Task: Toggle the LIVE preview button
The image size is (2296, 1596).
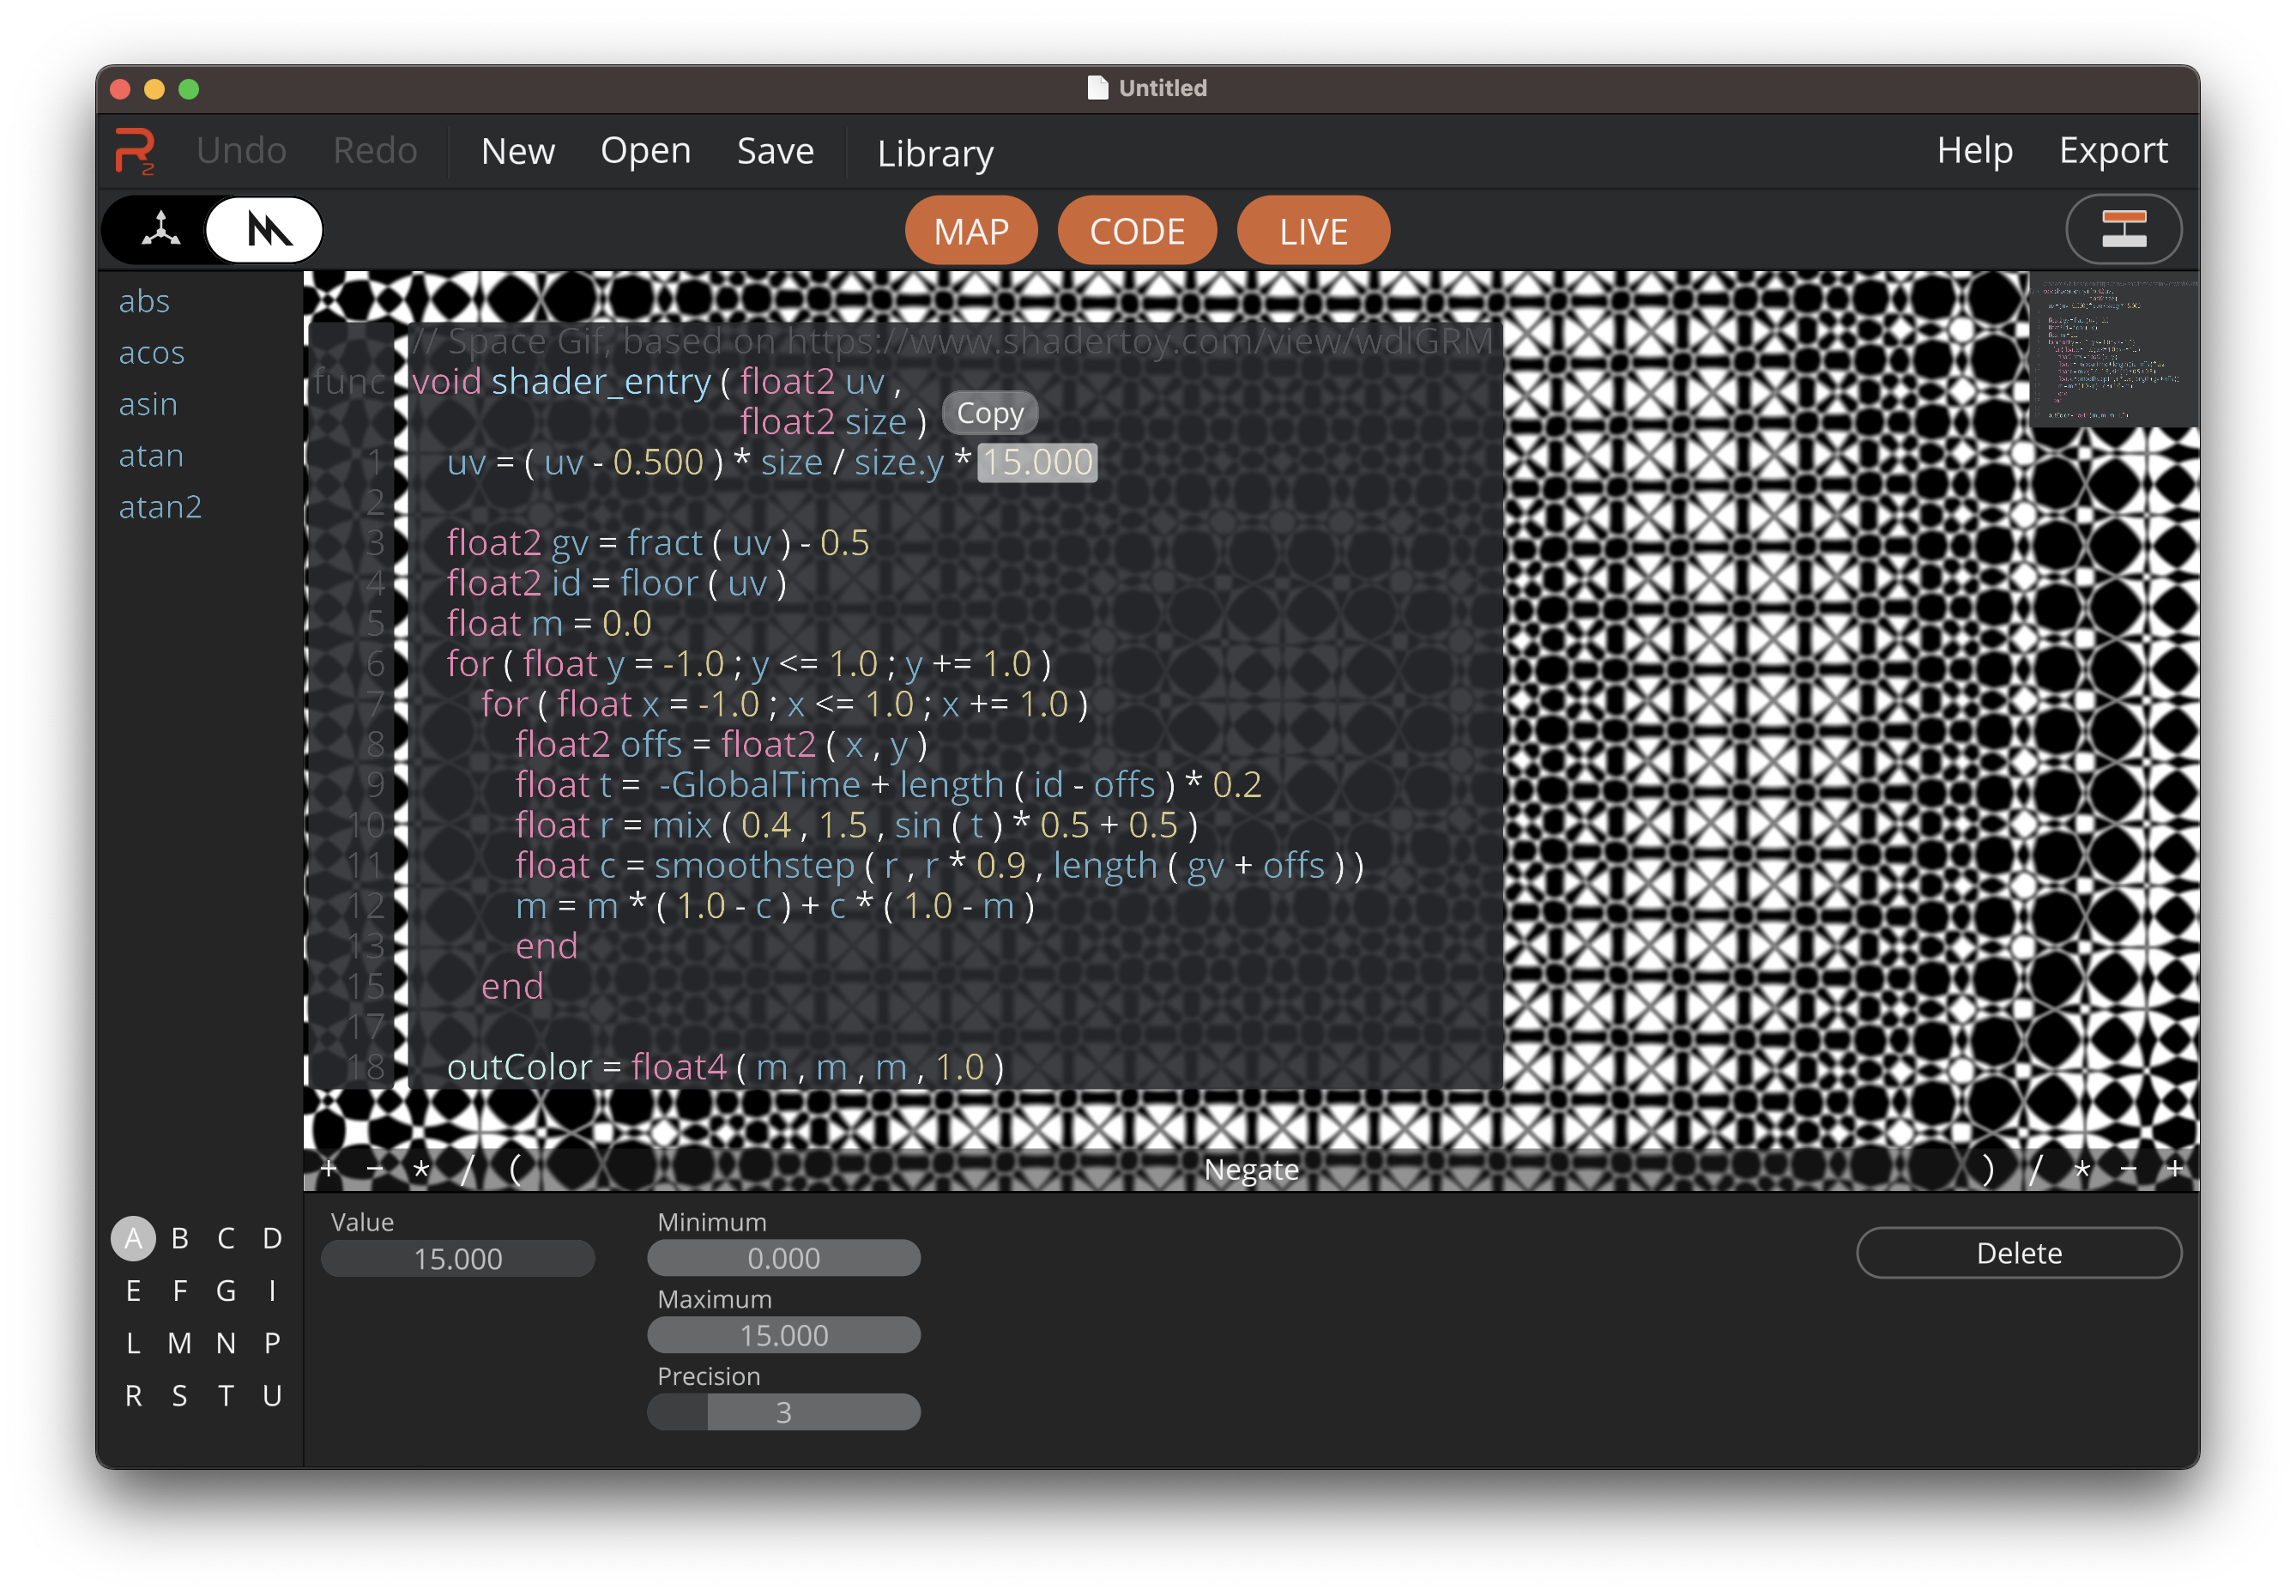Action: 1312,232
